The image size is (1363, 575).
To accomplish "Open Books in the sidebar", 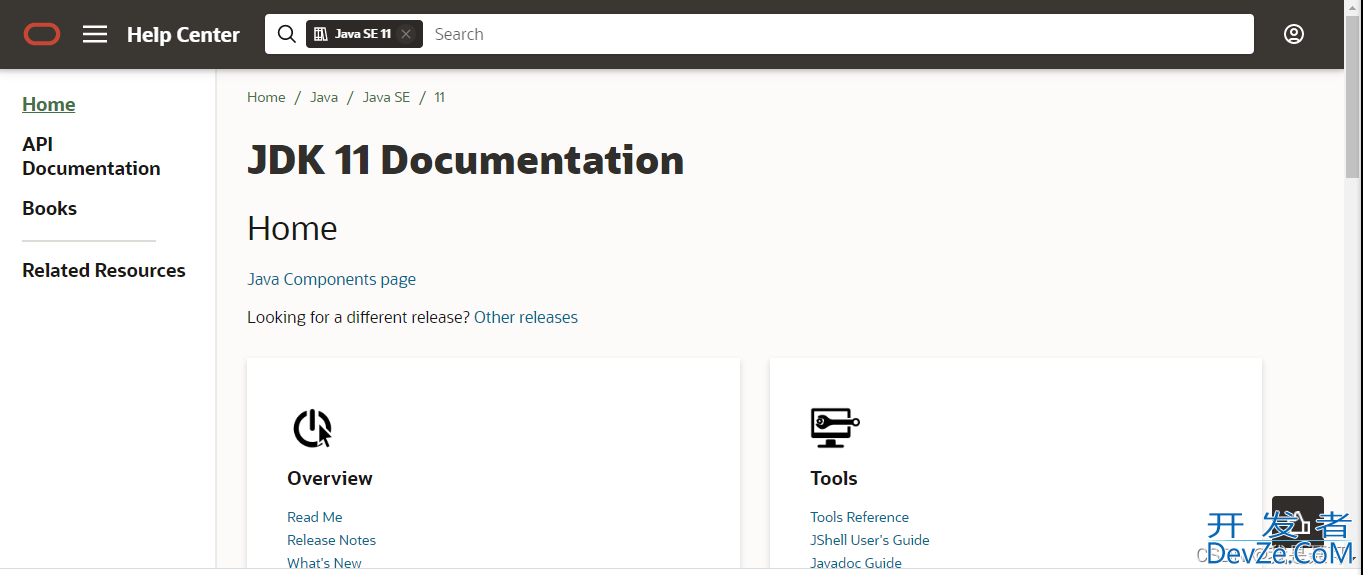I will 50,208.
